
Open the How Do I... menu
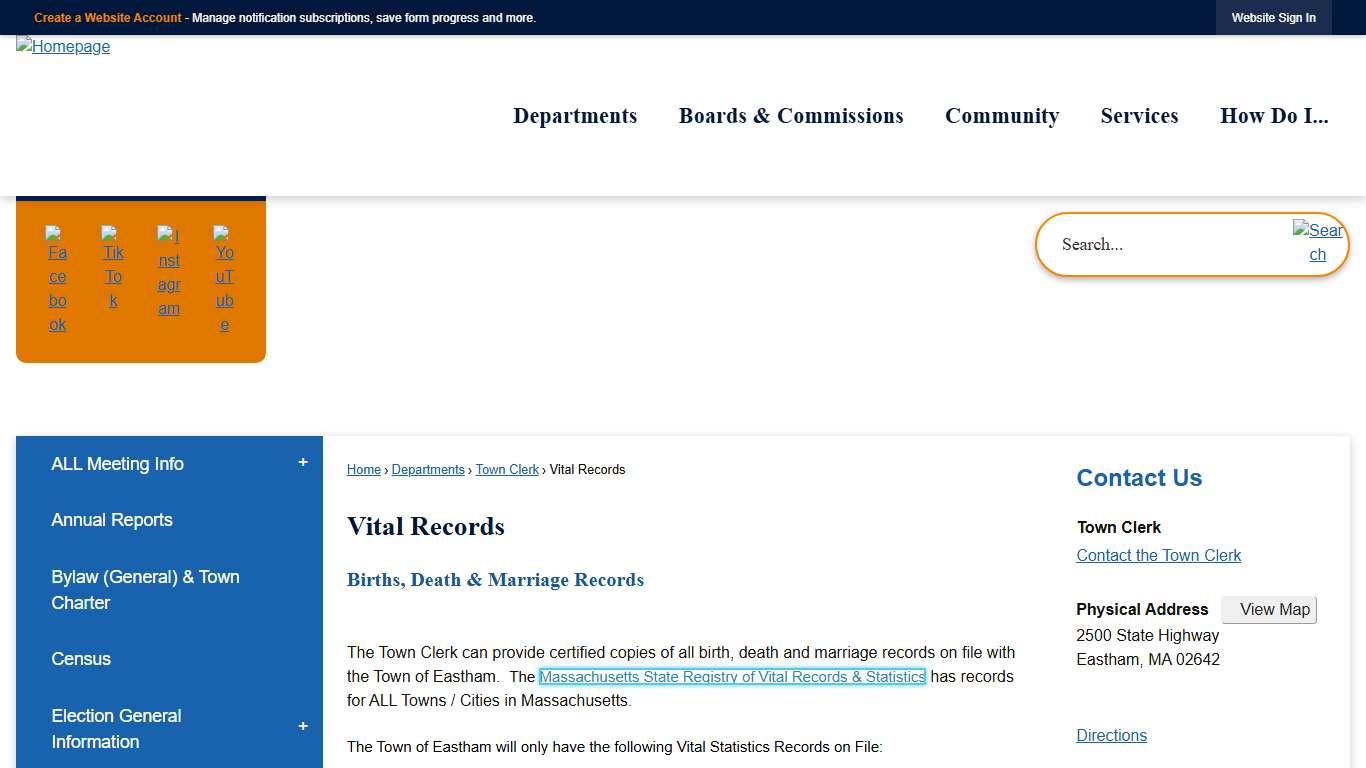pos(1274,116)
